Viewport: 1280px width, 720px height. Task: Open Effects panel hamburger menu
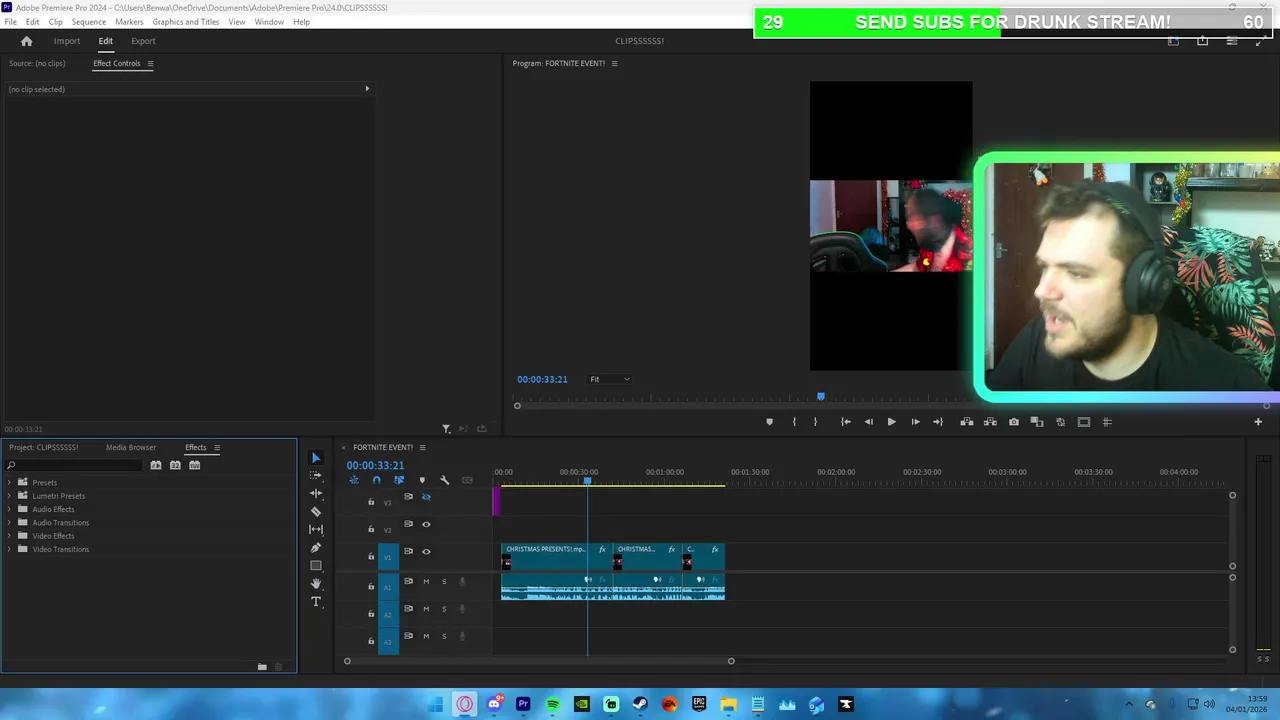pyautogui.click(x=217, y=448)
